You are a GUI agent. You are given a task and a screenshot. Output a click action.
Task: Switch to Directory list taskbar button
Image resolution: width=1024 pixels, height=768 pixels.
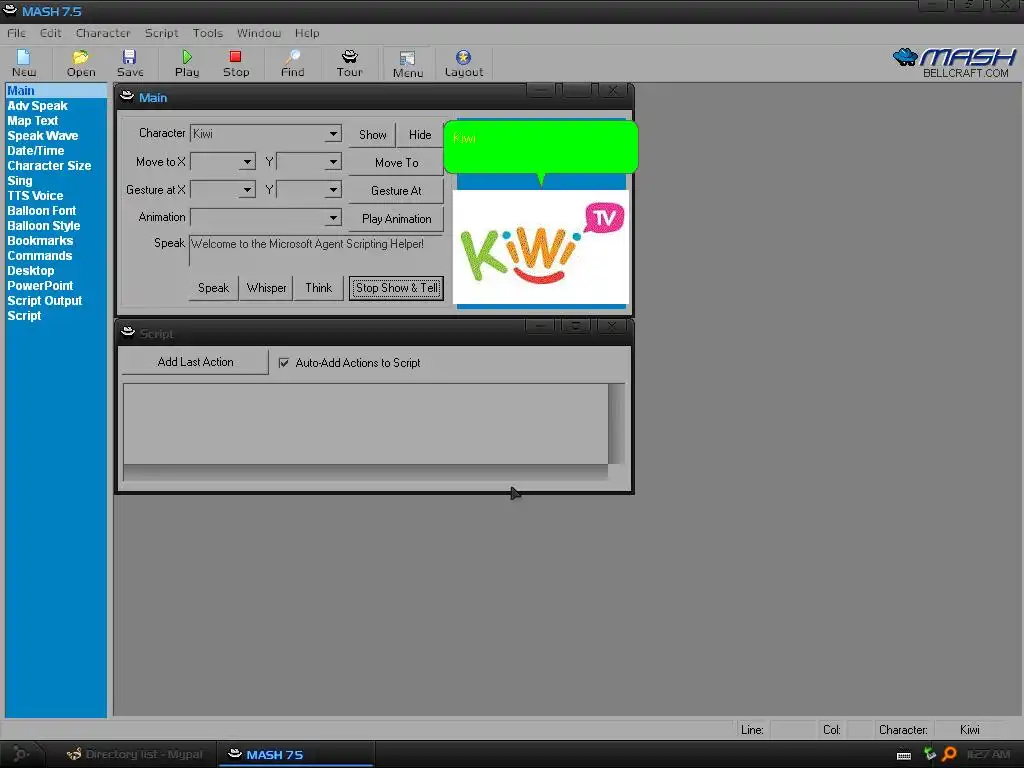click(x=135, y=754)
